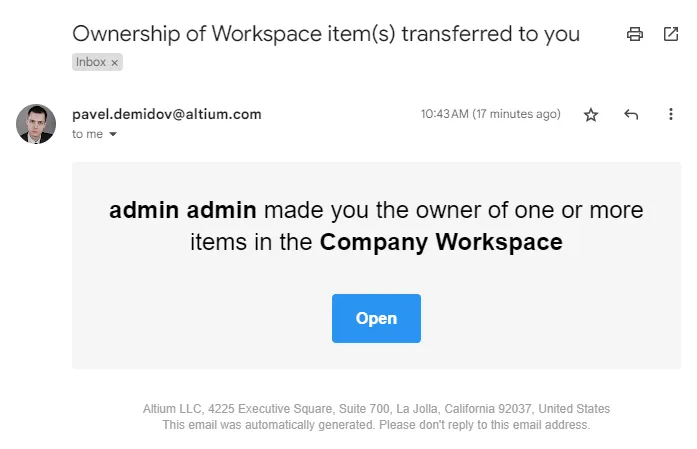Click the "to me" recipient text
This screenshot has height=449, width=697.
coord(87,134)
